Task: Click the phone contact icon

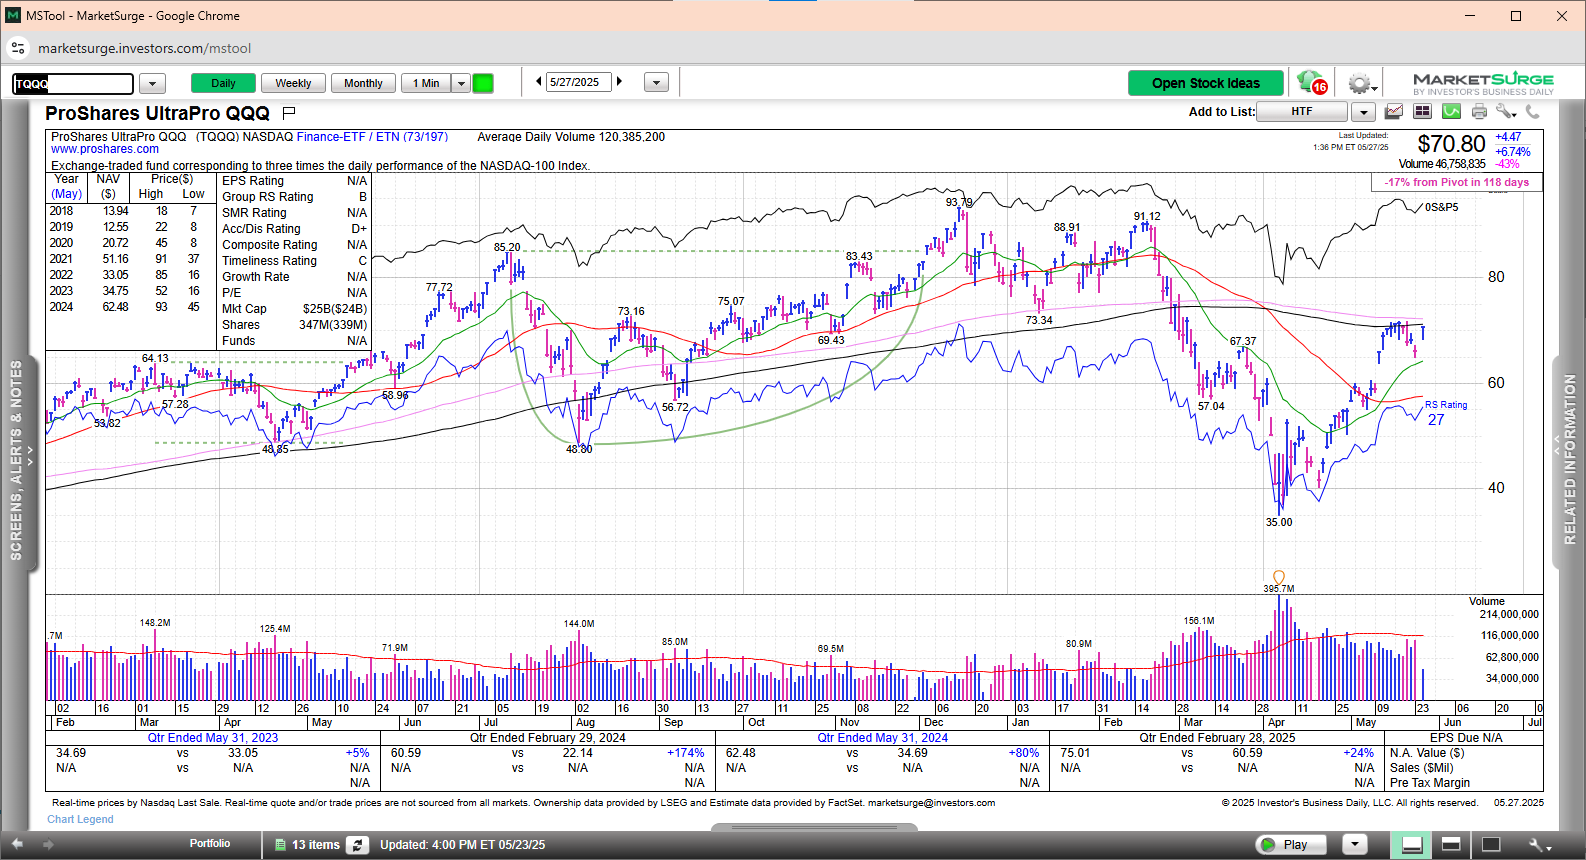Action: coord(1532,112)
